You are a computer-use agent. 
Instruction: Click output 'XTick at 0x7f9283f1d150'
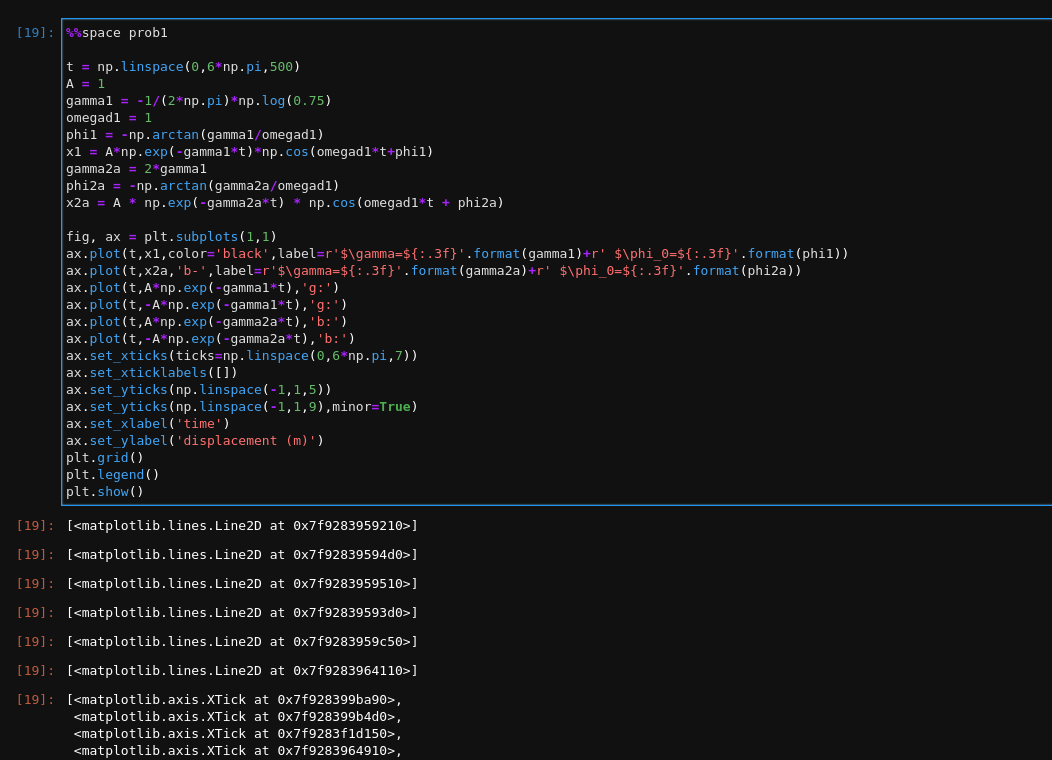[x=238, y=734]
